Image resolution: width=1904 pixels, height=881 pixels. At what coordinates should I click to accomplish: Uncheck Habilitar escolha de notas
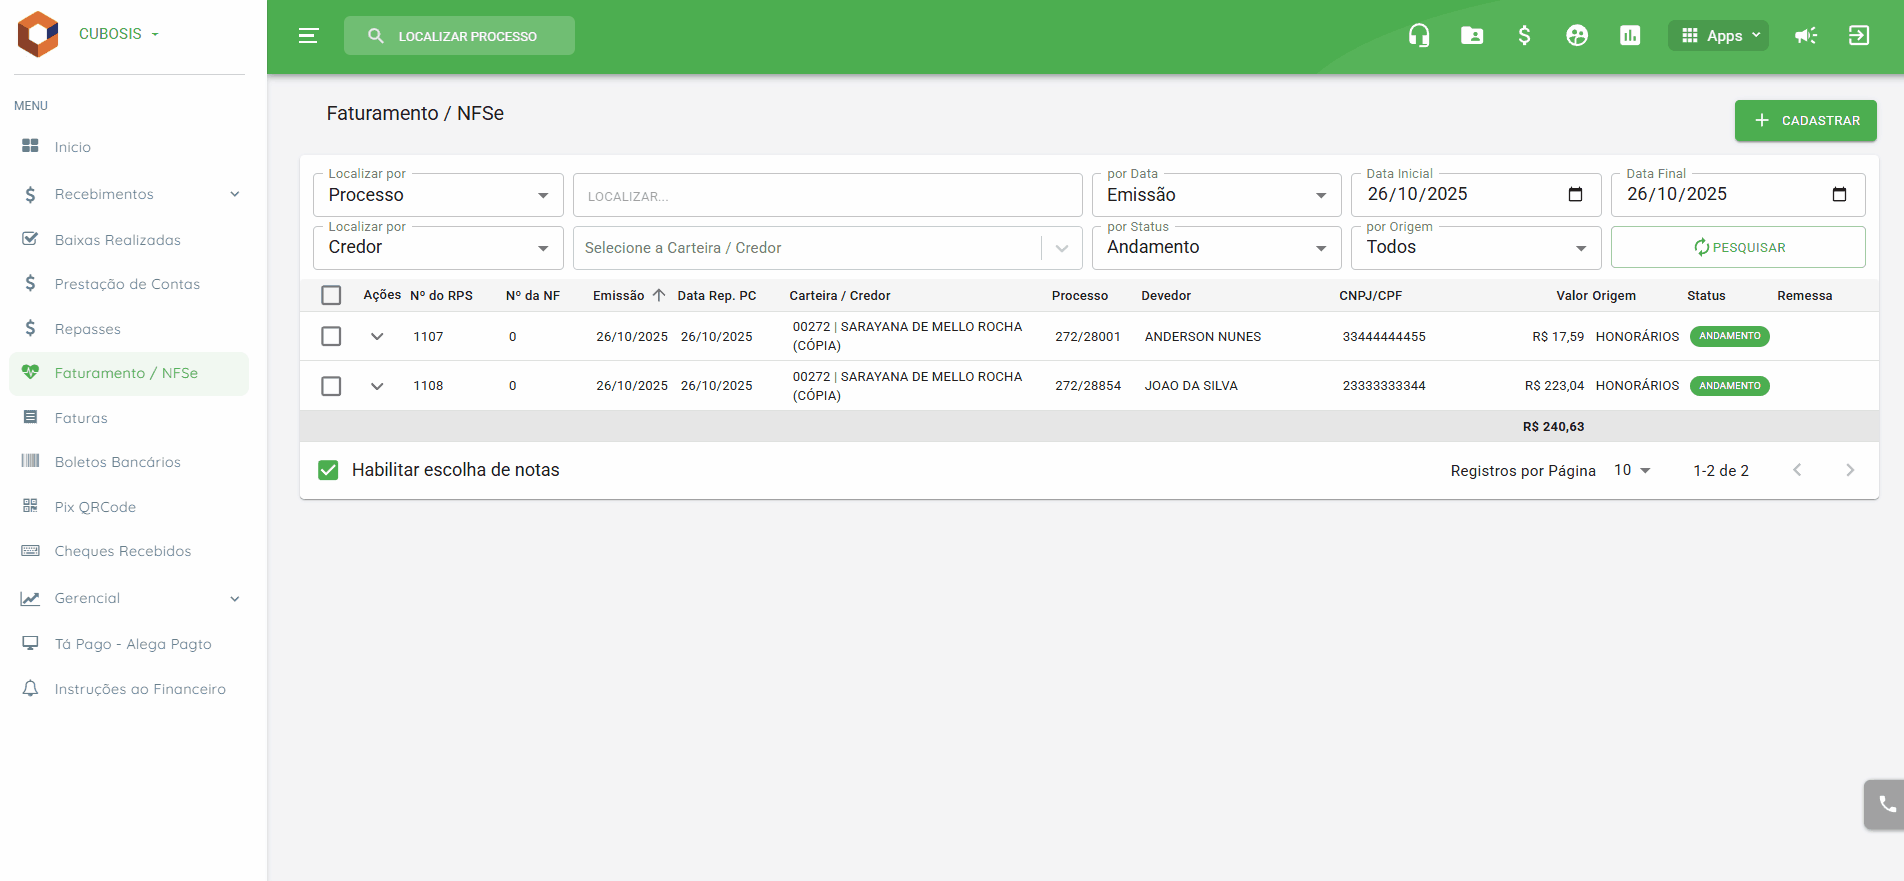coord(328,470)
